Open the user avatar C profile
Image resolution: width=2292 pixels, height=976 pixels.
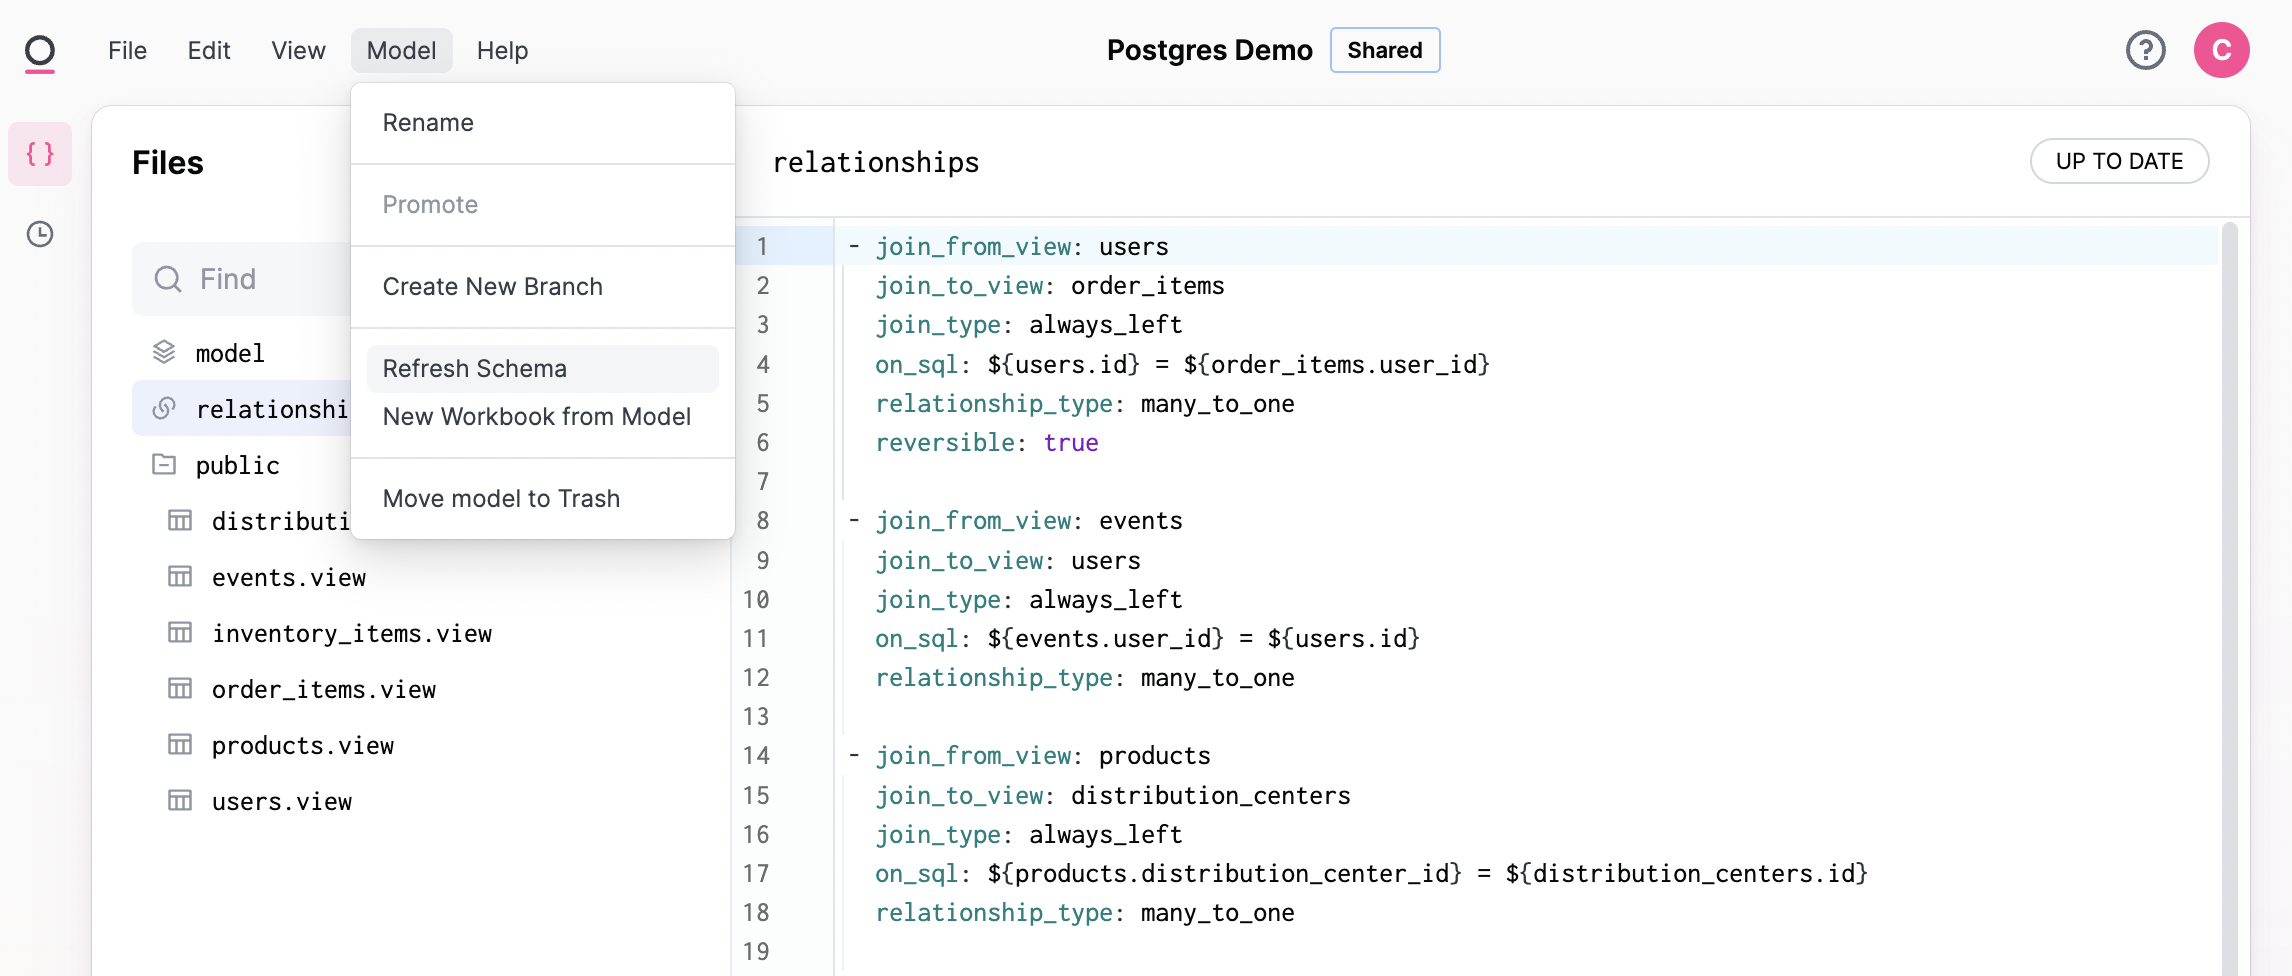click(2221, 50)
